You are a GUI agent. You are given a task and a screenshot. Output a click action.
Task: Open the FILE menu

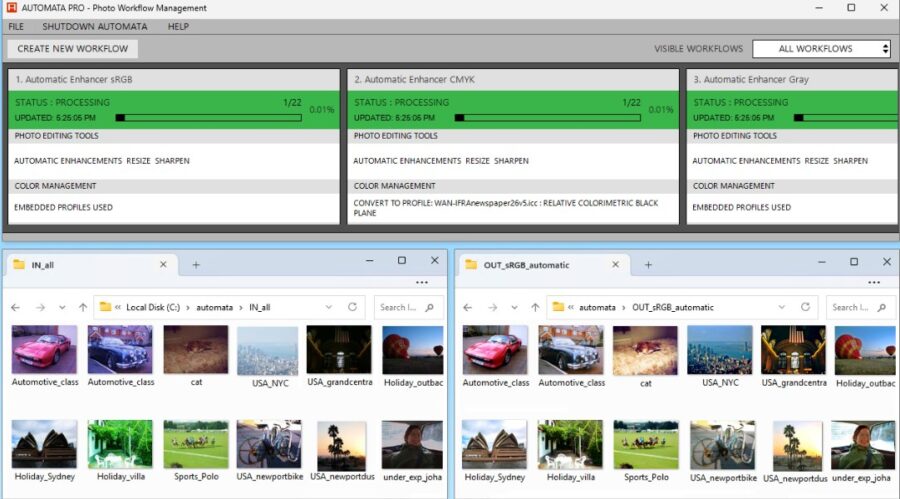(x=16, y=26)
